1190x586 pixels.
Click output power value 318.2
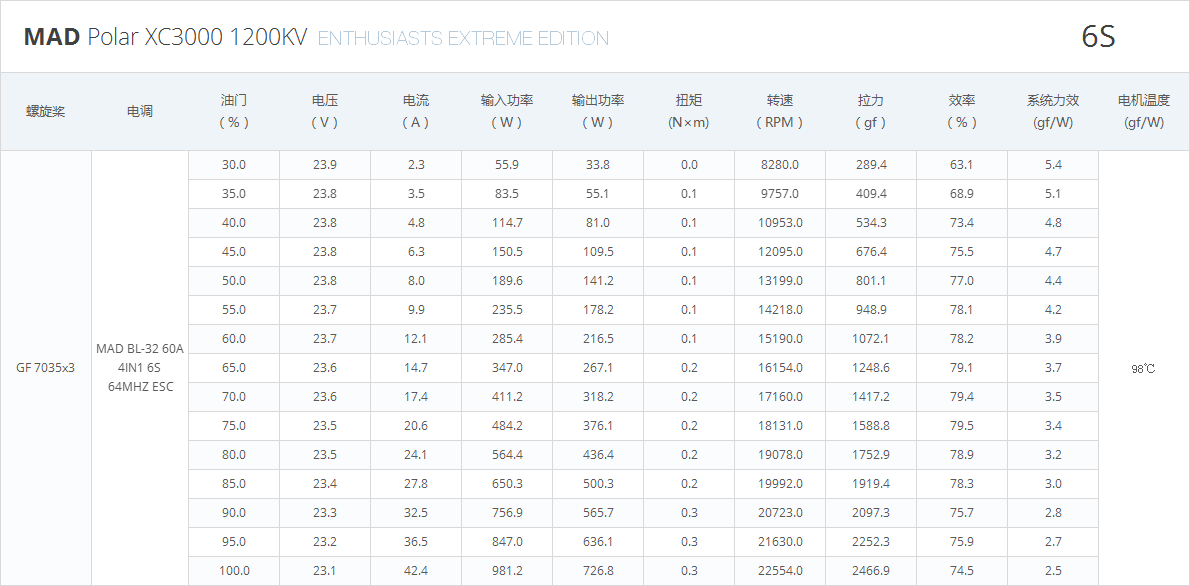point(598,396)
